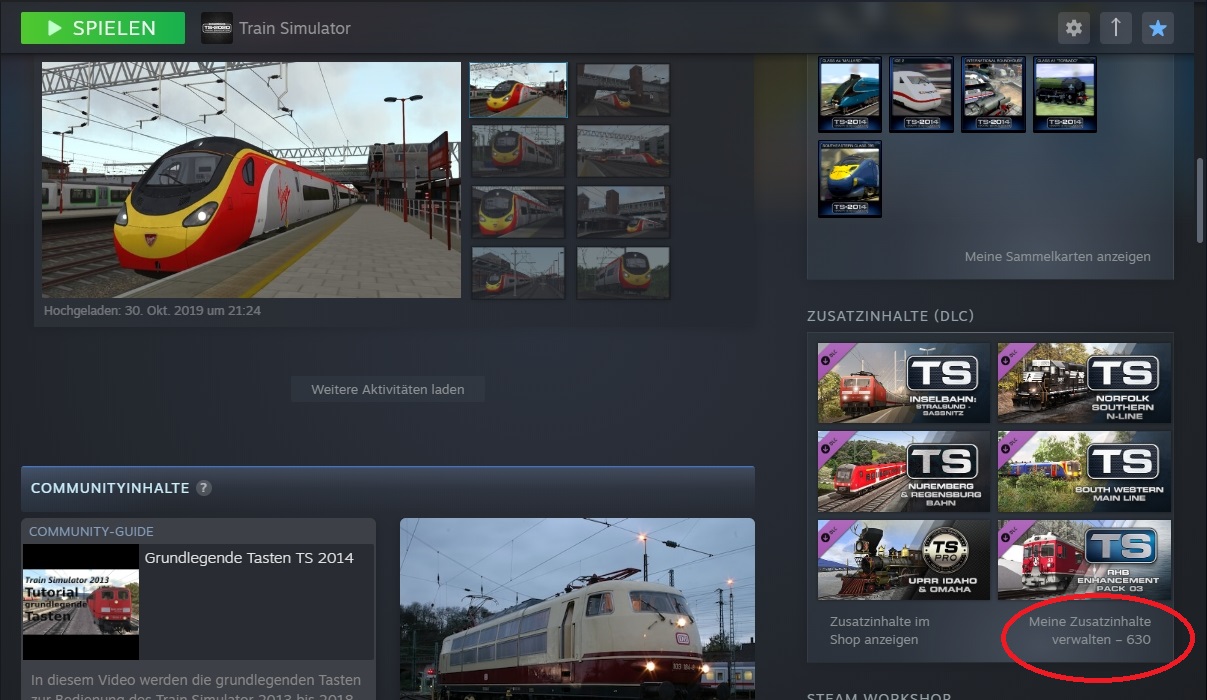
Task: Open game settings via the gear icon
Action: point(1074,28)
